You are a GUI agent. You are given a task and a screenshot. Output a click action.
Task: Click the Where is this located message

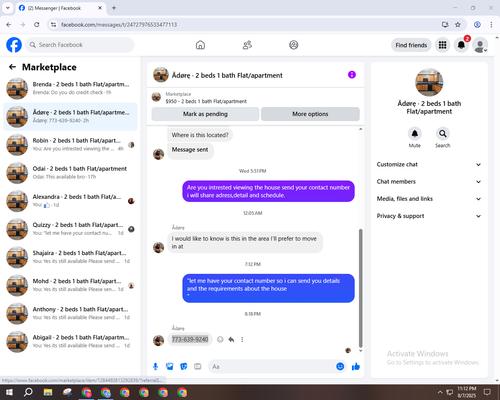(x=200, y=135)
